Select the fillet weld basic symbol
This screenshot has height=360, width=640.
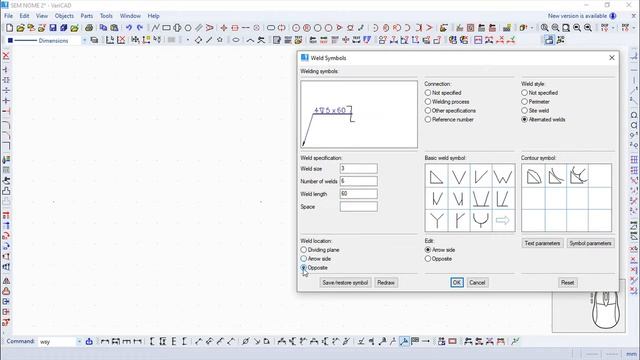click(436, 177)
